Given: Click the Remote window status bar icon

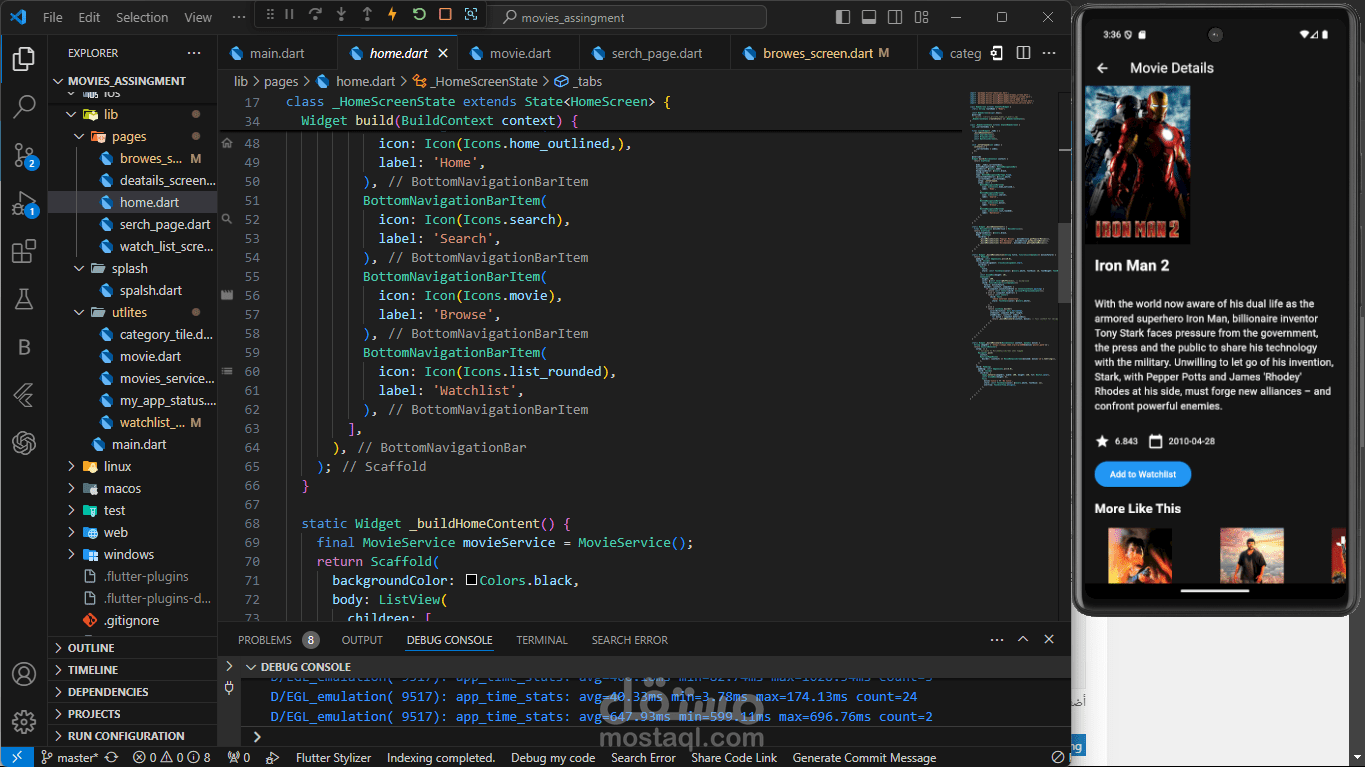Looking at the screenshot, I should (17, 757).
